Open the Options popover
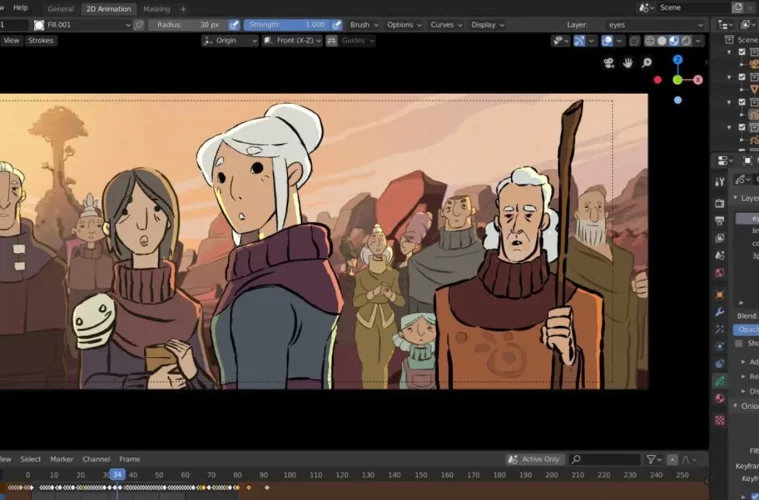The height and width of the screenshot is (500, 759). tap(404, 25)
